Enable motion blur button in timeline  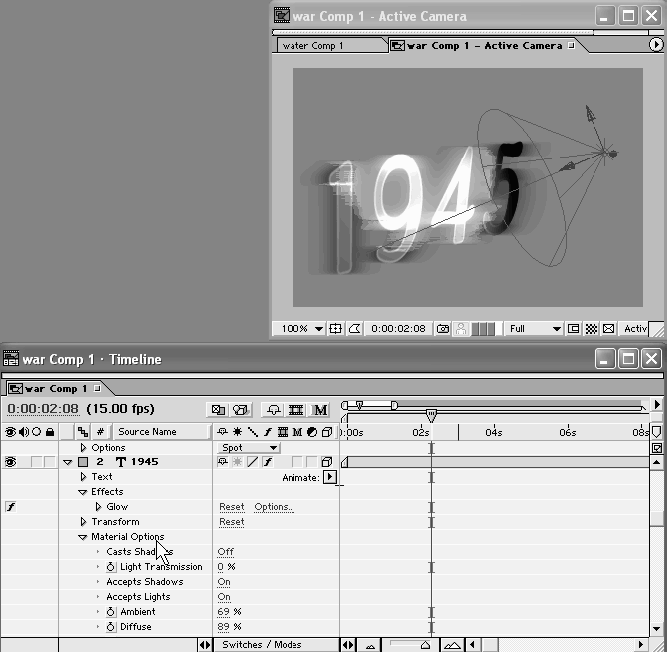320,409
